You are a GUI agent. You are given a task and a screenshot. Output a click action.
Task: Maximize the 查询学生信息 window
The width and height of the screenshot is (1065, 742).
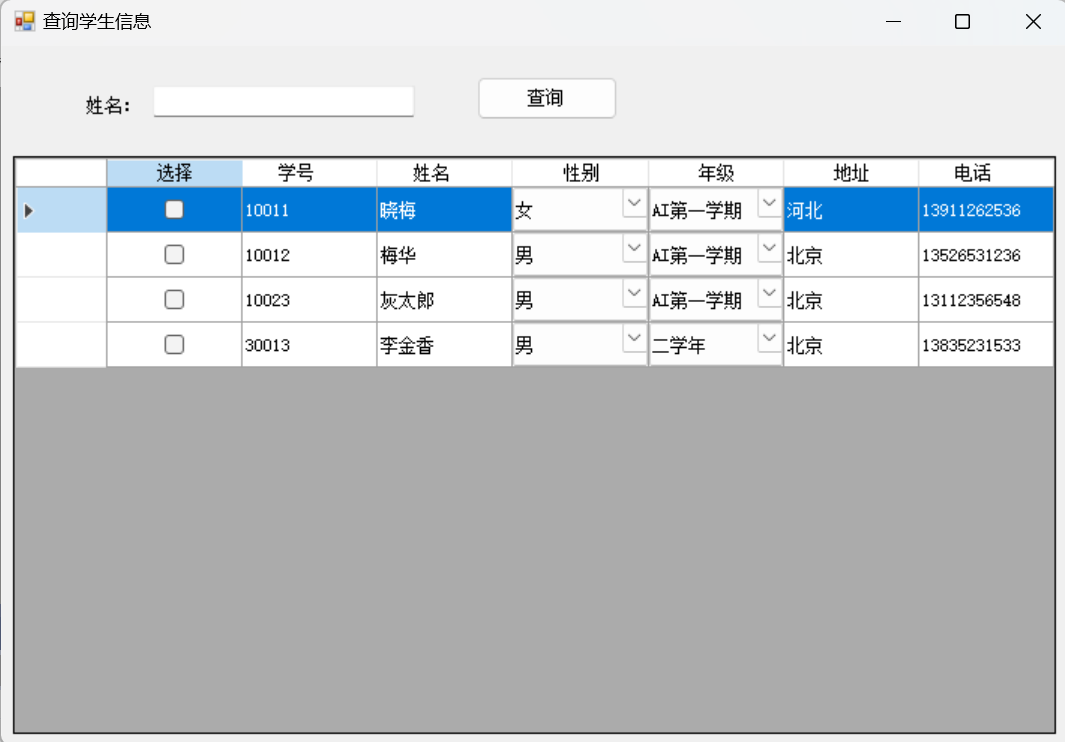tap(962, 22)
